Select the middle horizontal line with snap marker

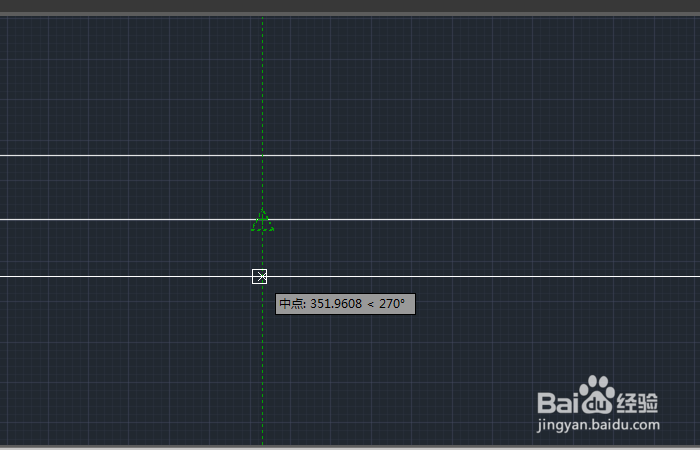(350, 219)
